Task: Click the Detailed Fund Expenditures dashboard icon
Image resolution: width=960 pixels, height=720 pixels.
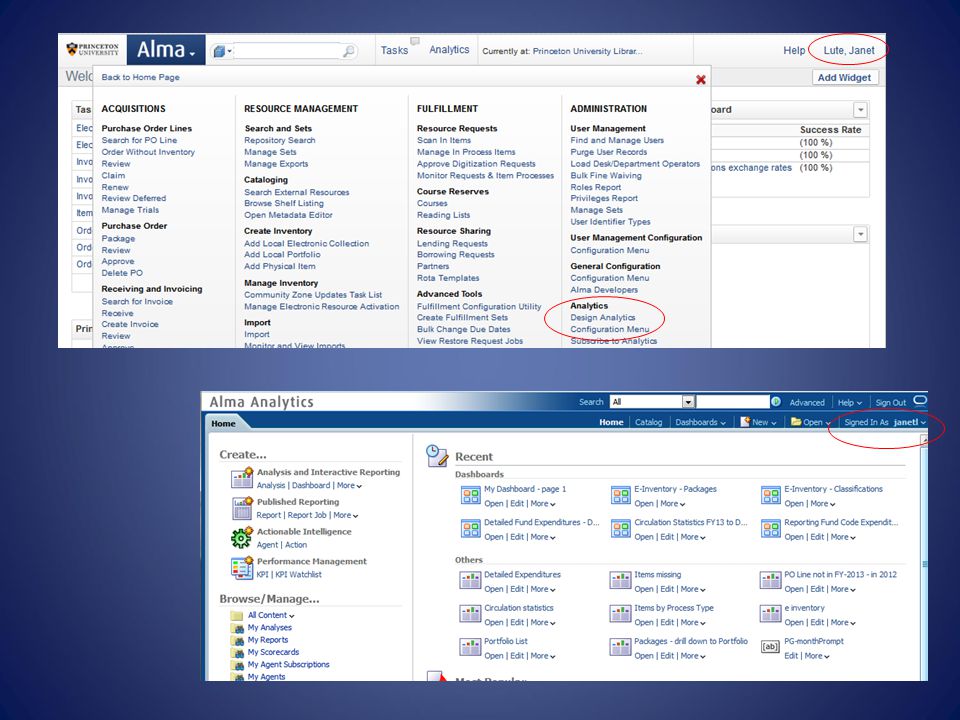Action: click(470, 528)
